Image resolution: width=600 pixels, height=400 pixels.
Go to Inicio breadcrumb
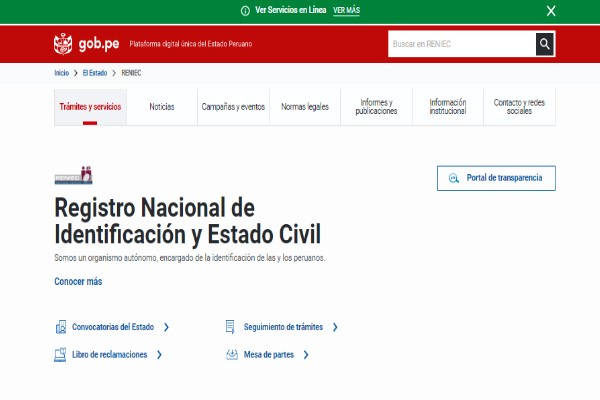(62, 73)
